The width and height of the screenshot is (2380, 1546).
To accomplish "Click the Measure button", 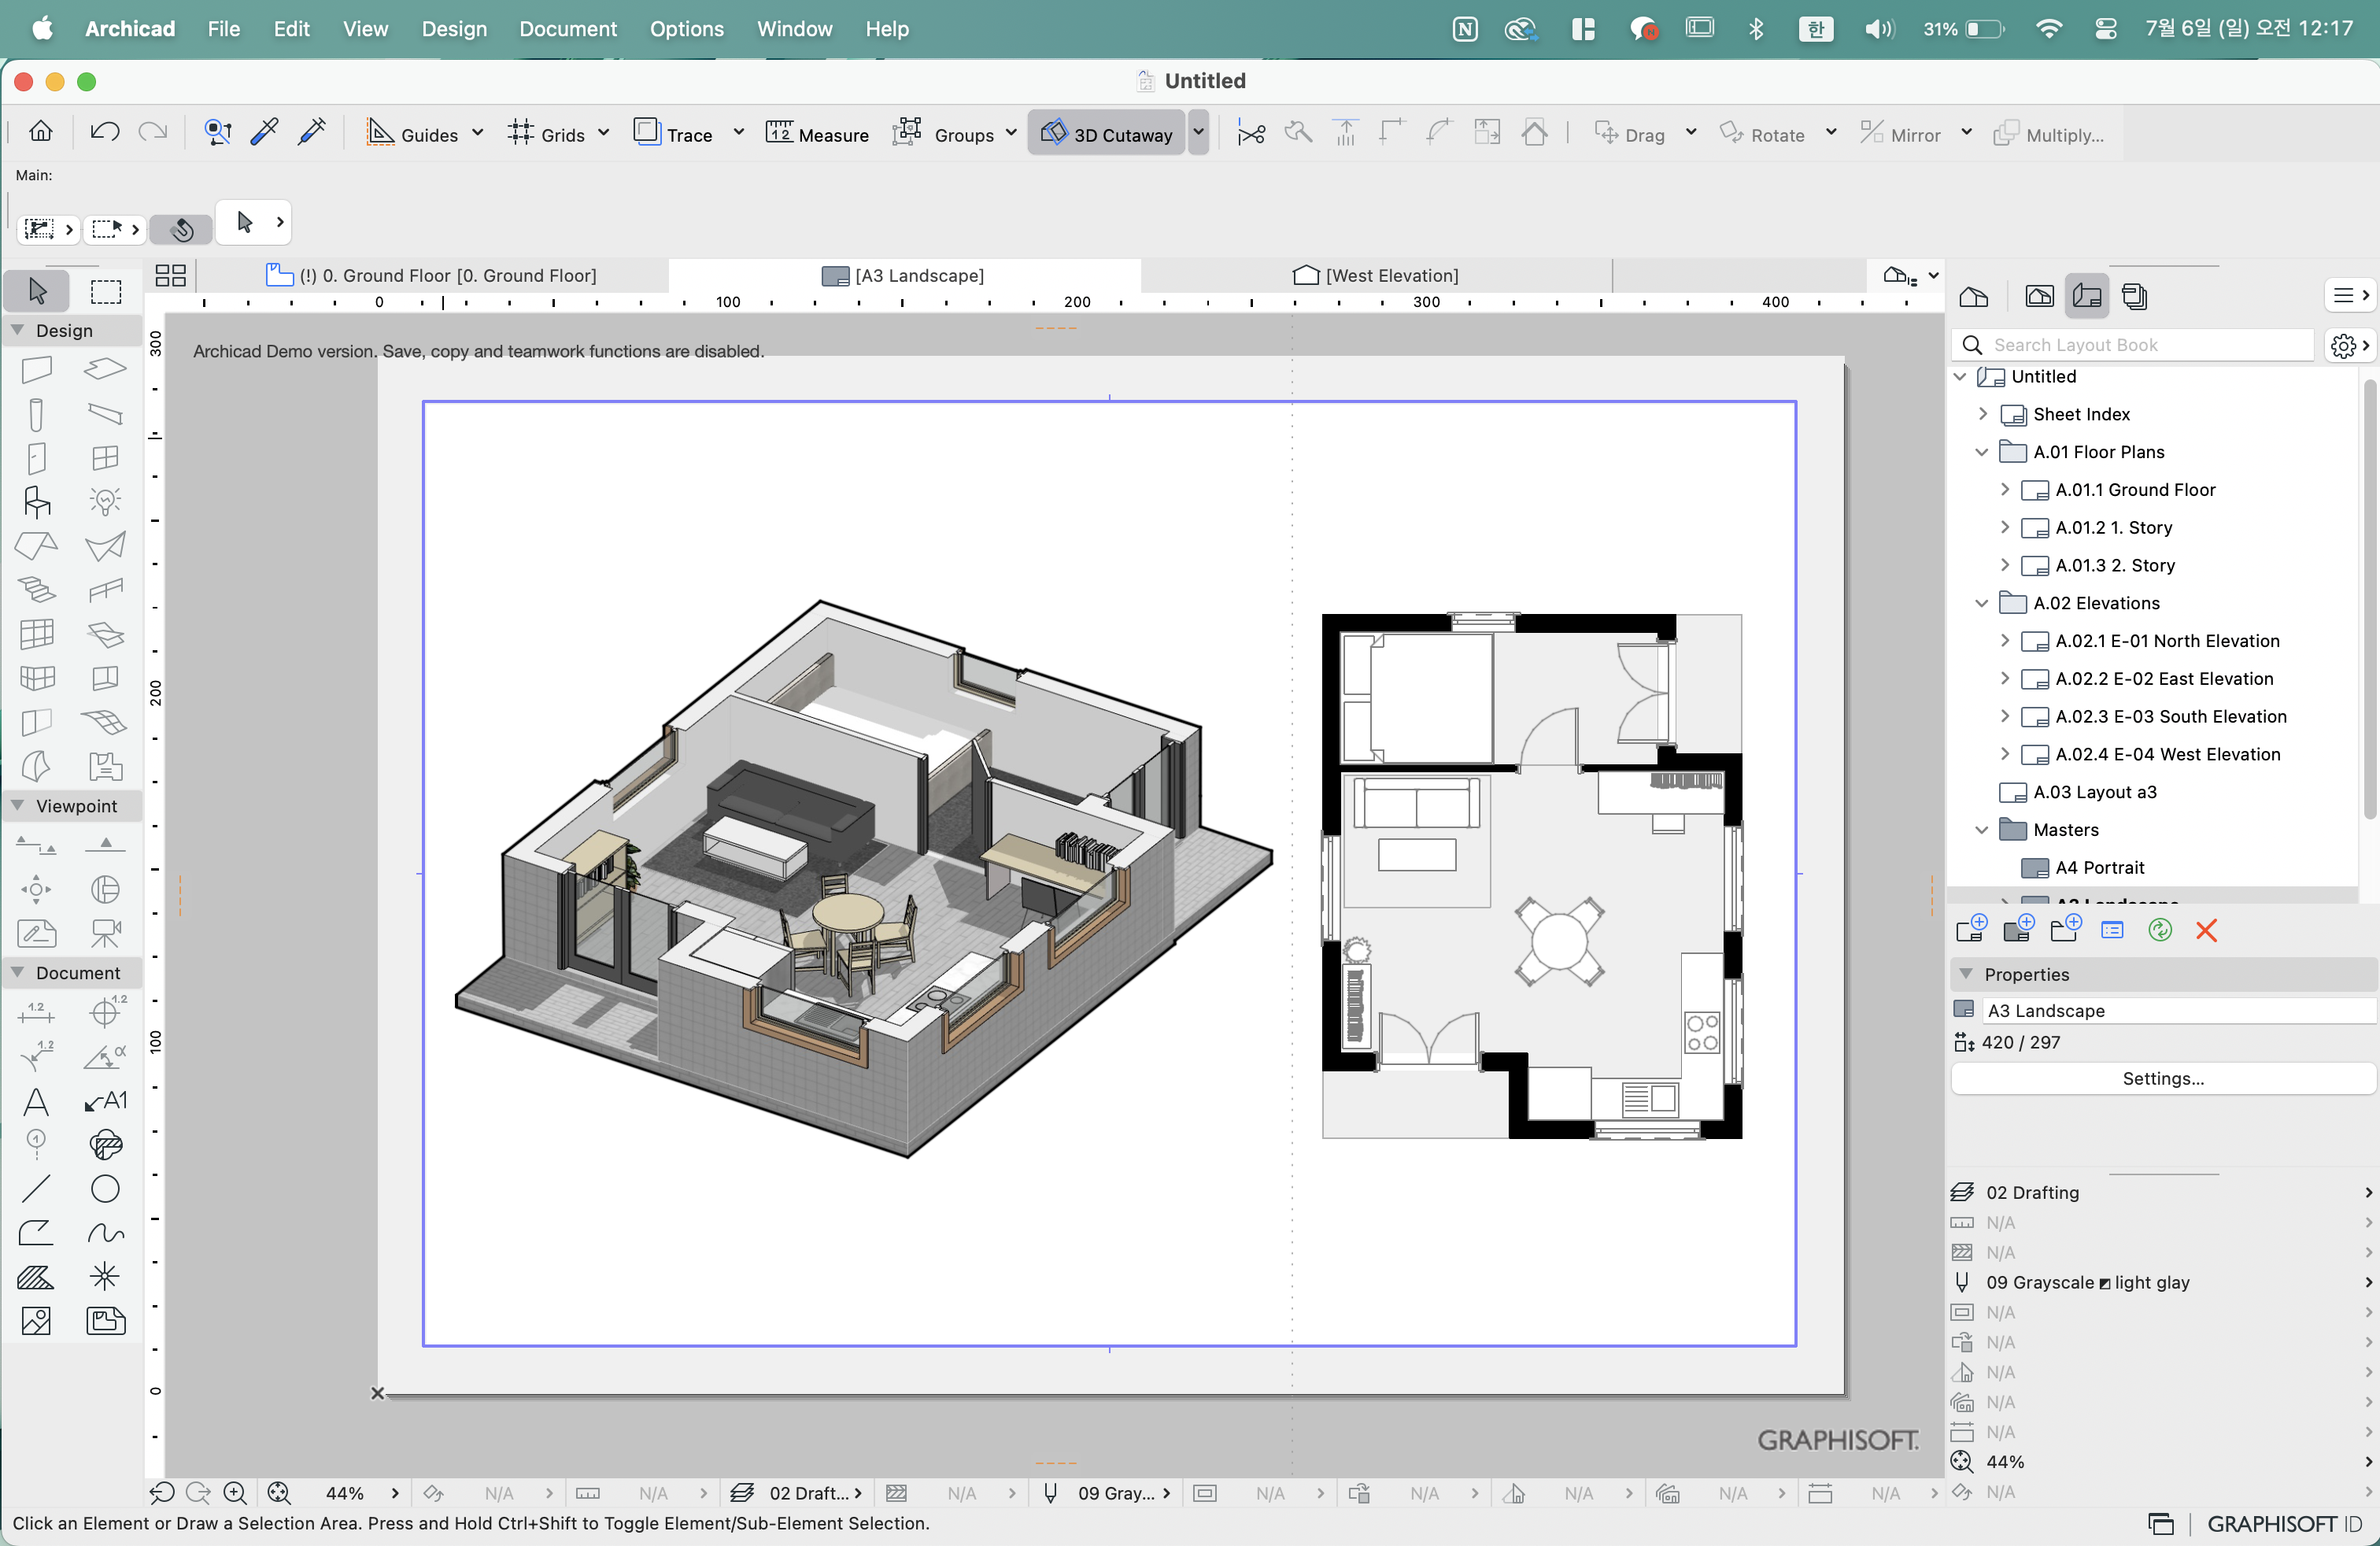I will click(817, 133).
